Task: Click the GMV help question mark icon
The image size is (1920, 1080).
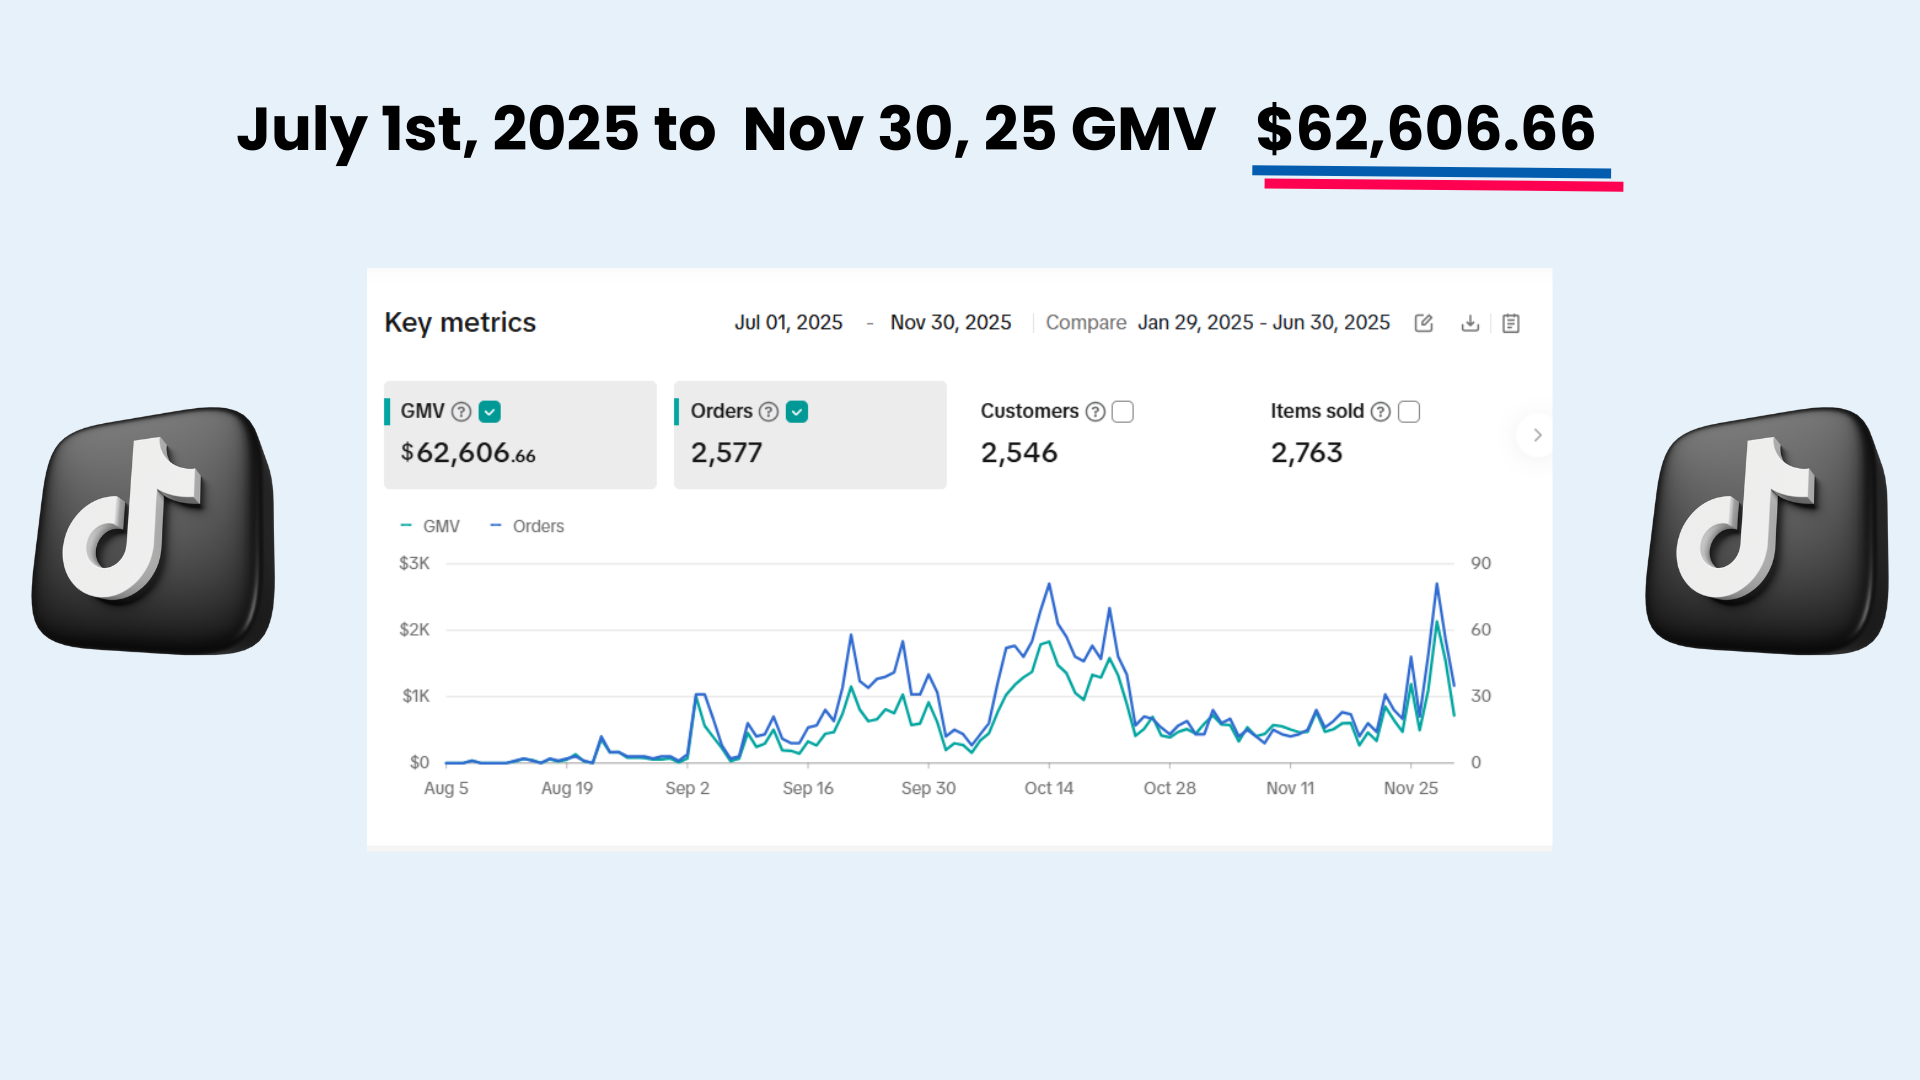Action: [x=461, y=411]
